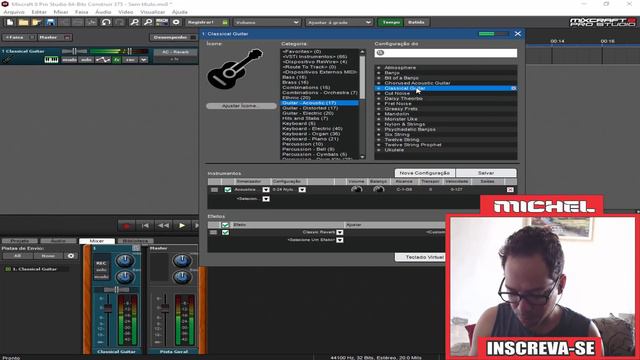Click the blue Save floppy disk icon
Viewport: 640px width, 360px height.
pyautogui.click(x=51, y=22)
